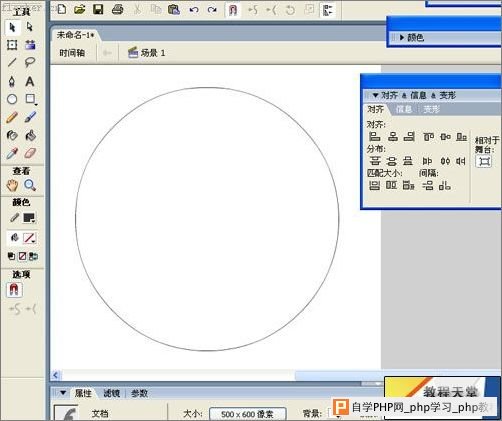Click Align vertical center in 对齐 panel
This screenshot has width=502, height=421.
click(445, 136)
